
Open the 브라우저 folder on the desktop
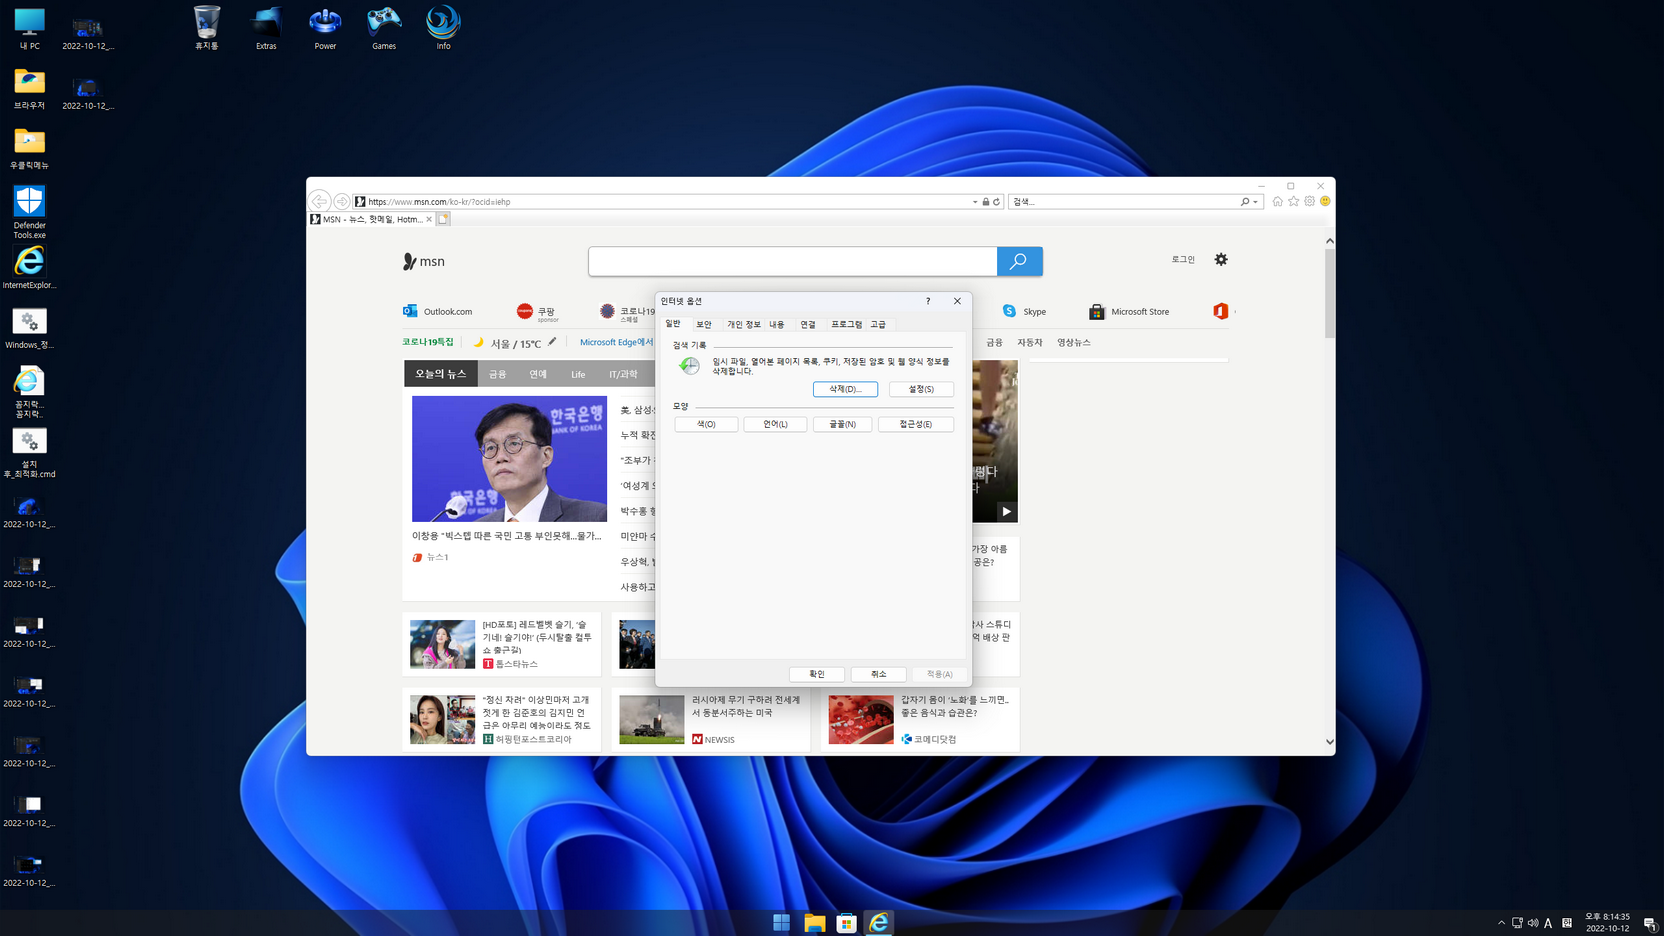coord(29,88)
